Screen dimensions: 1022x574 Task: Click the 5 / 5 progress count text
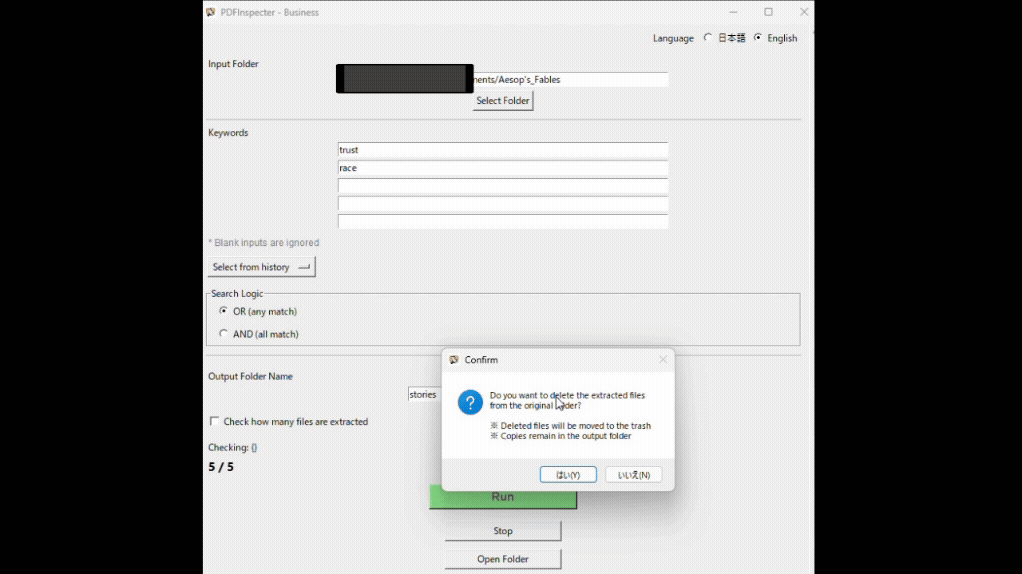click(x=221, y=467)
